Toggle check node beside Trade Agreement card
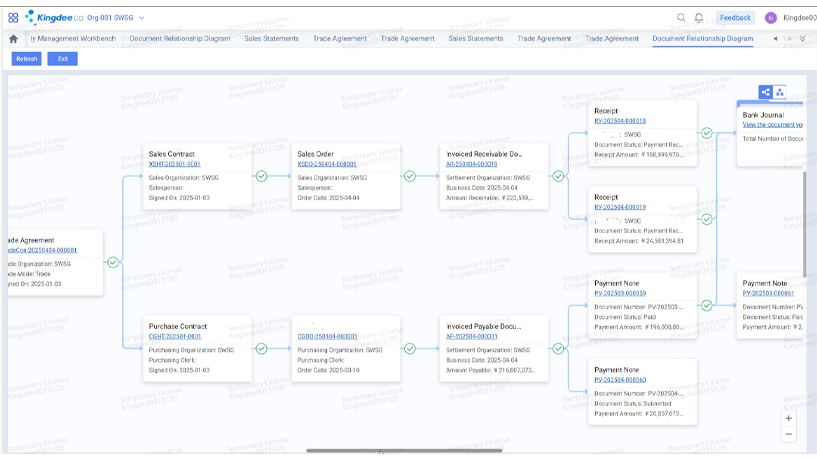The width and height of the screenshot is (817, 459). (113, 263)
